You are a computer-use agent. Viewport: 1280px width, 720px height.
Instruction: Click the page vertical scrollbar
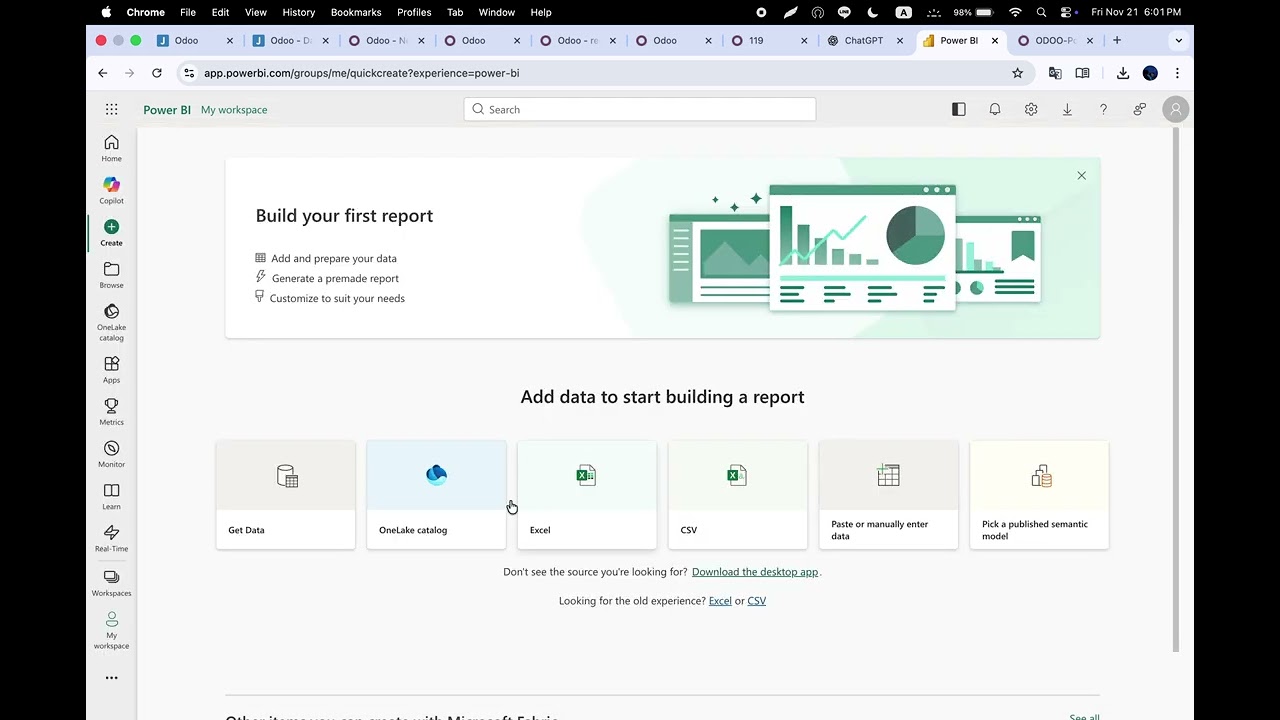pyautogui.click(x=1176, y=390)
